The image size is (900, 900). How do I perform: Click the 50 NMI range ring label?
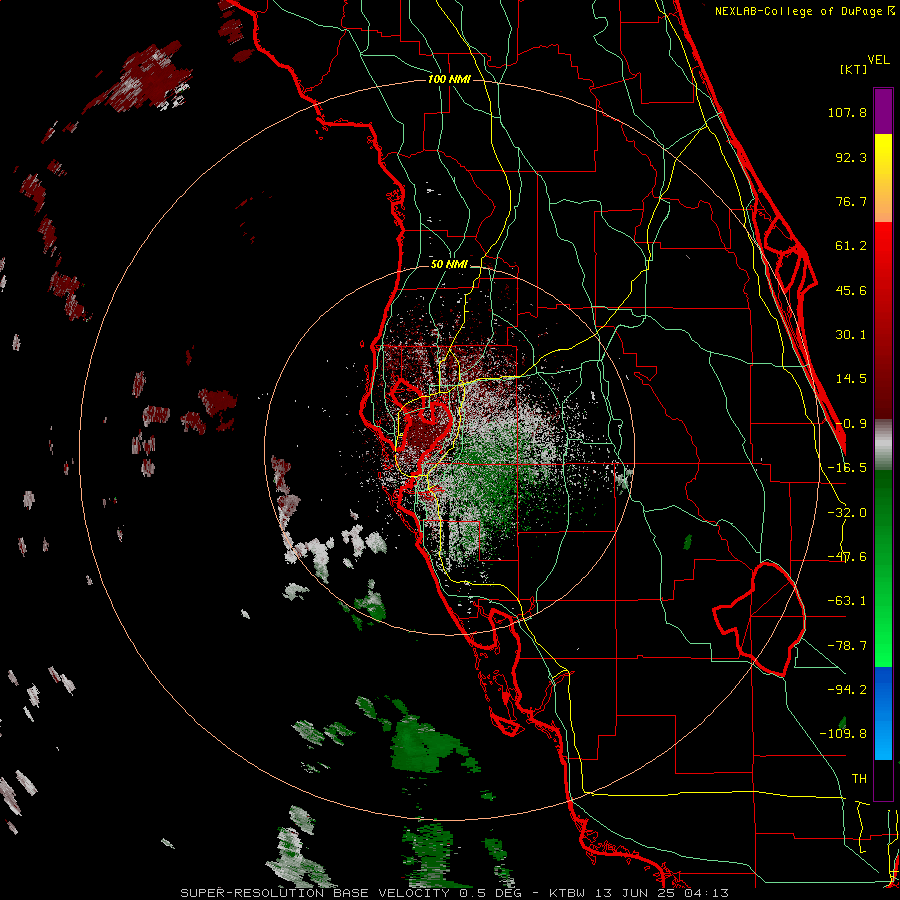coord(449,265)
